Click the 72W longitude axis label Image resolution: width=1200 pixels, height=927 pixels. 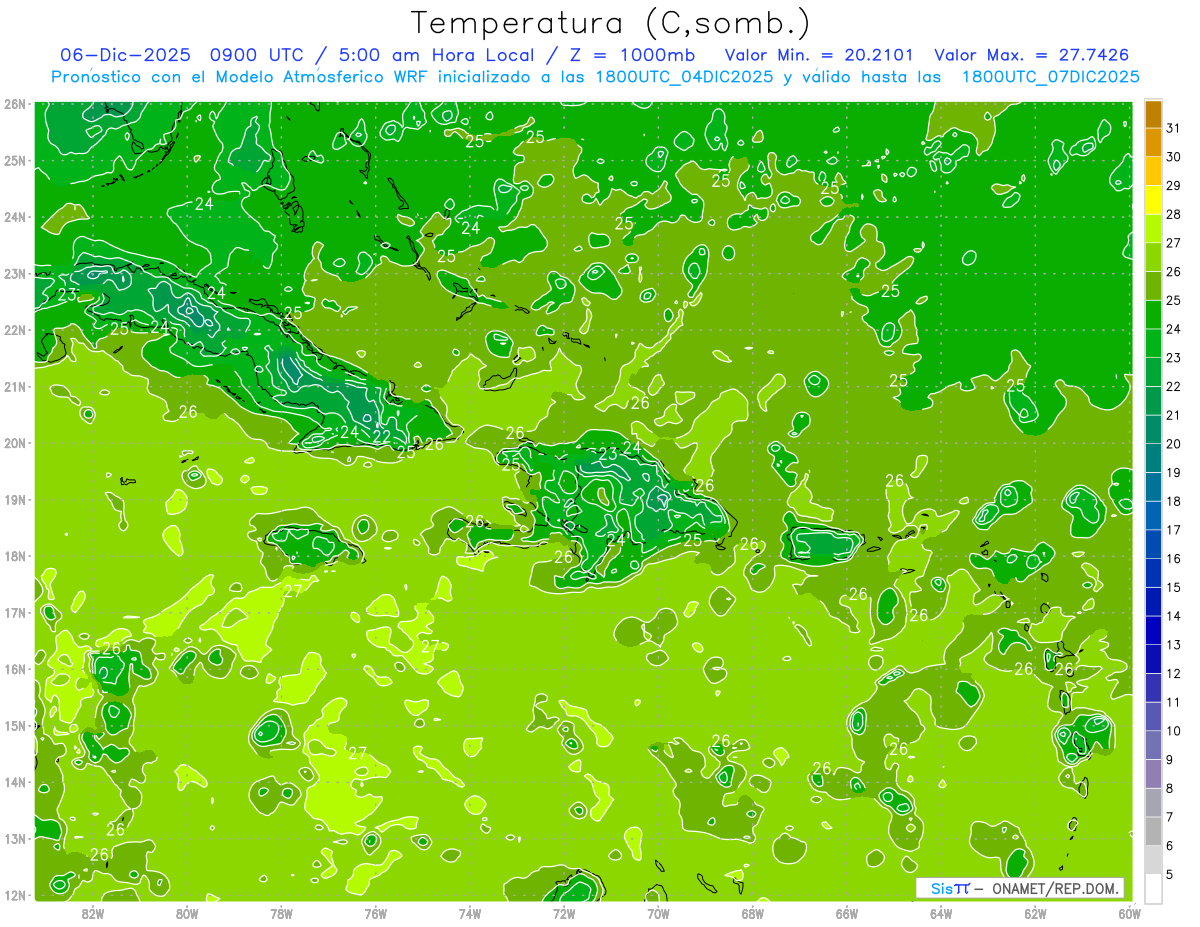coord(564,913)
